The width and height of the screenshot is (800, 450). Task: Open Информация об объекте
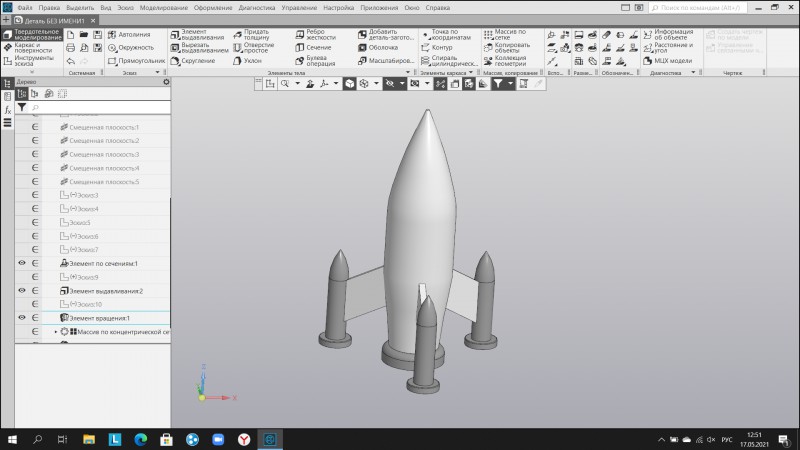coord(668,34)
